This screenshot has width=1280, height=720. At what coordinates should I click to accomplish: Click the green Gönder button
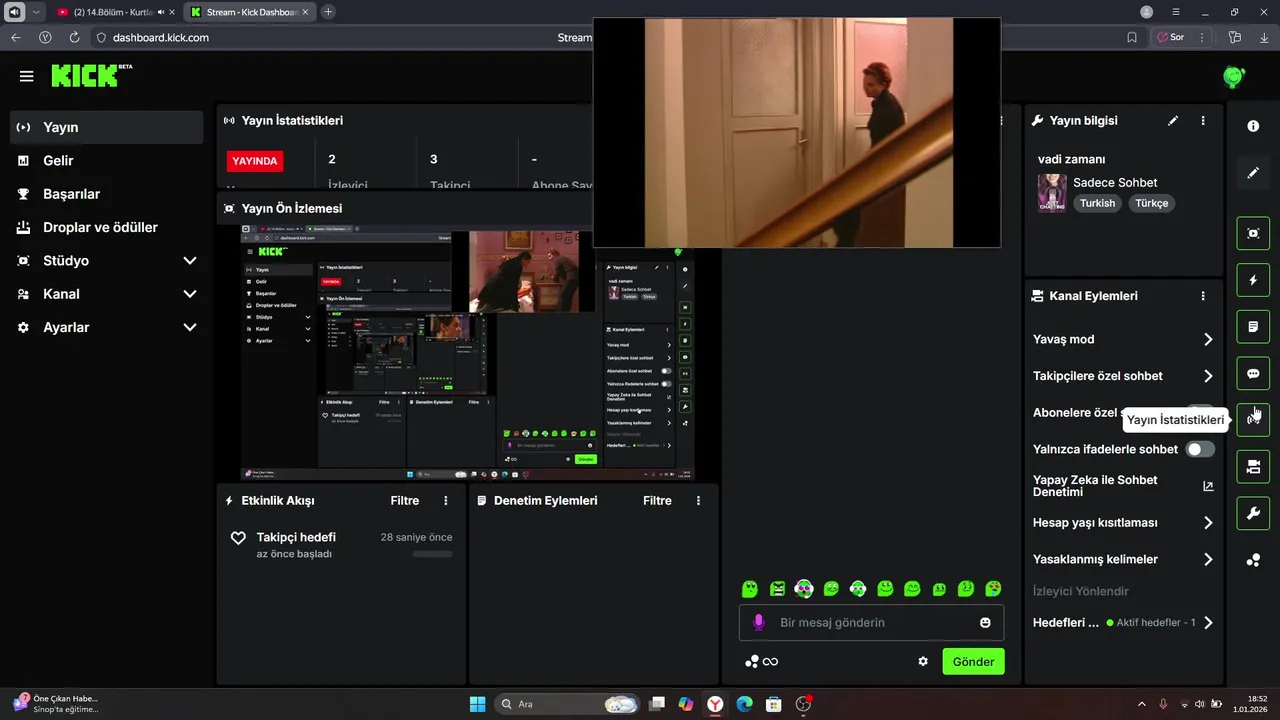coord(973,661)
